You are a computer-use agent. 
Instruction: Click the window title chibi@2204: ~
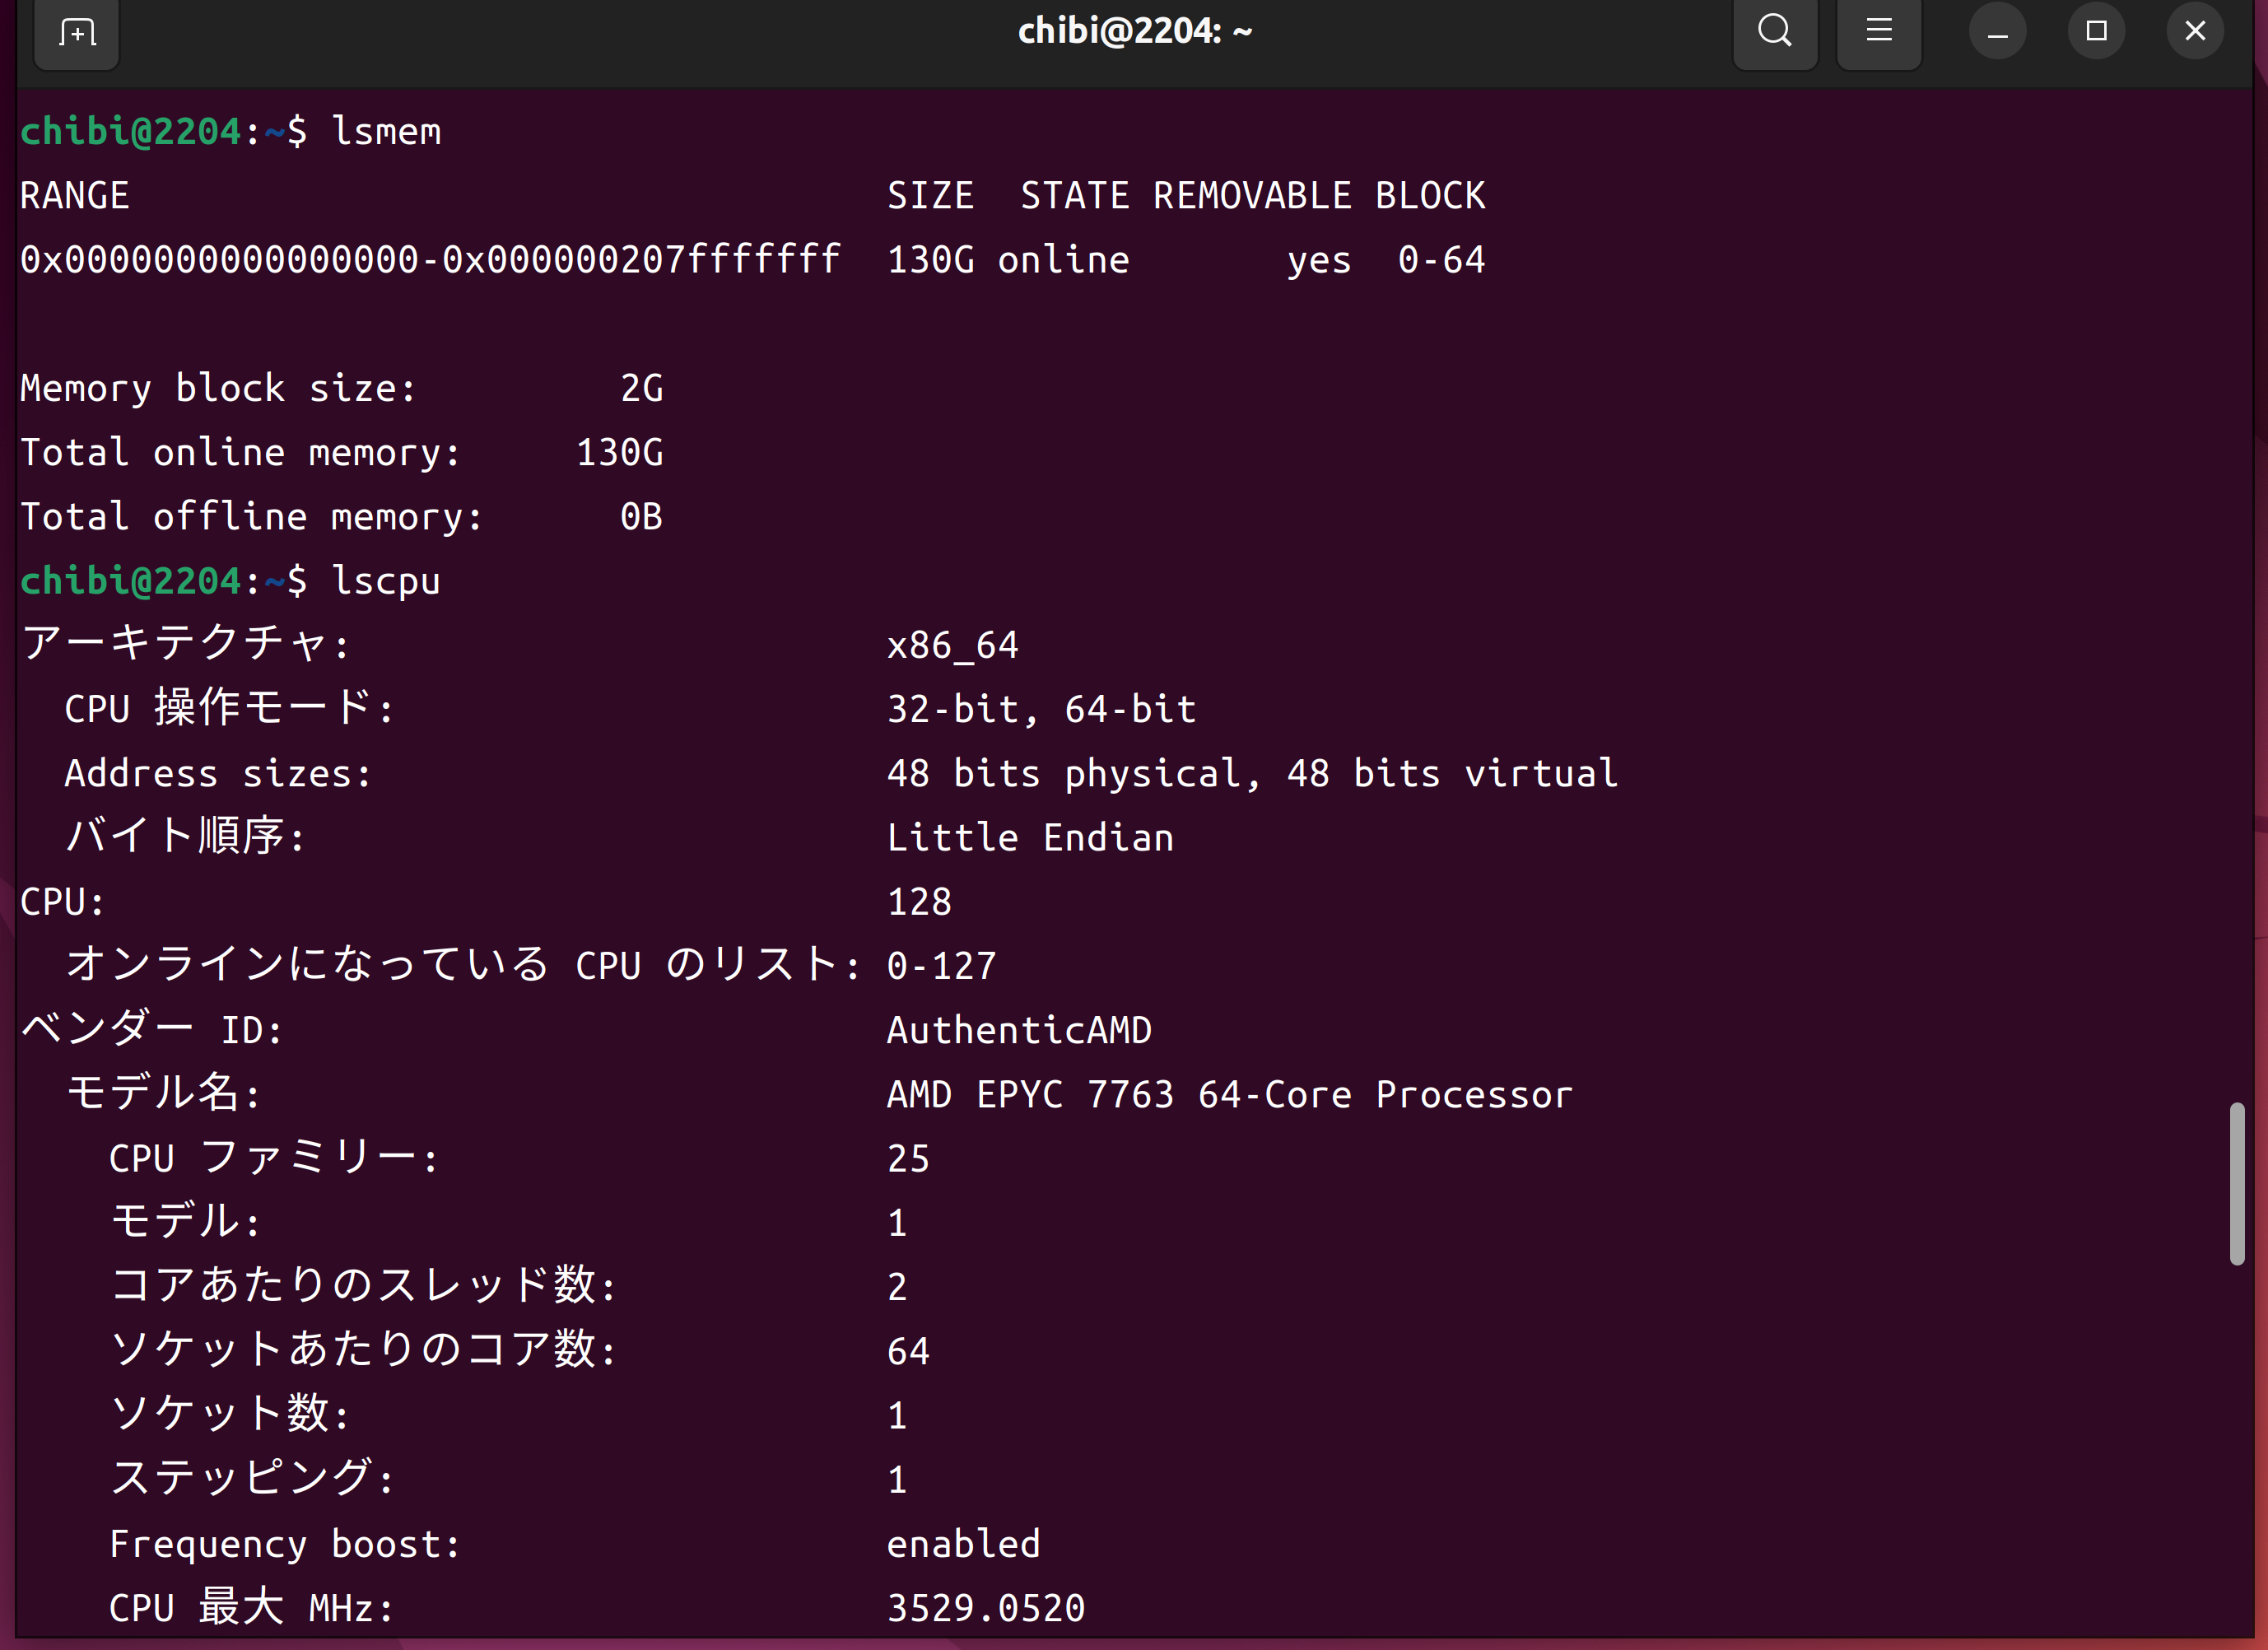(x=1134, y=32)
